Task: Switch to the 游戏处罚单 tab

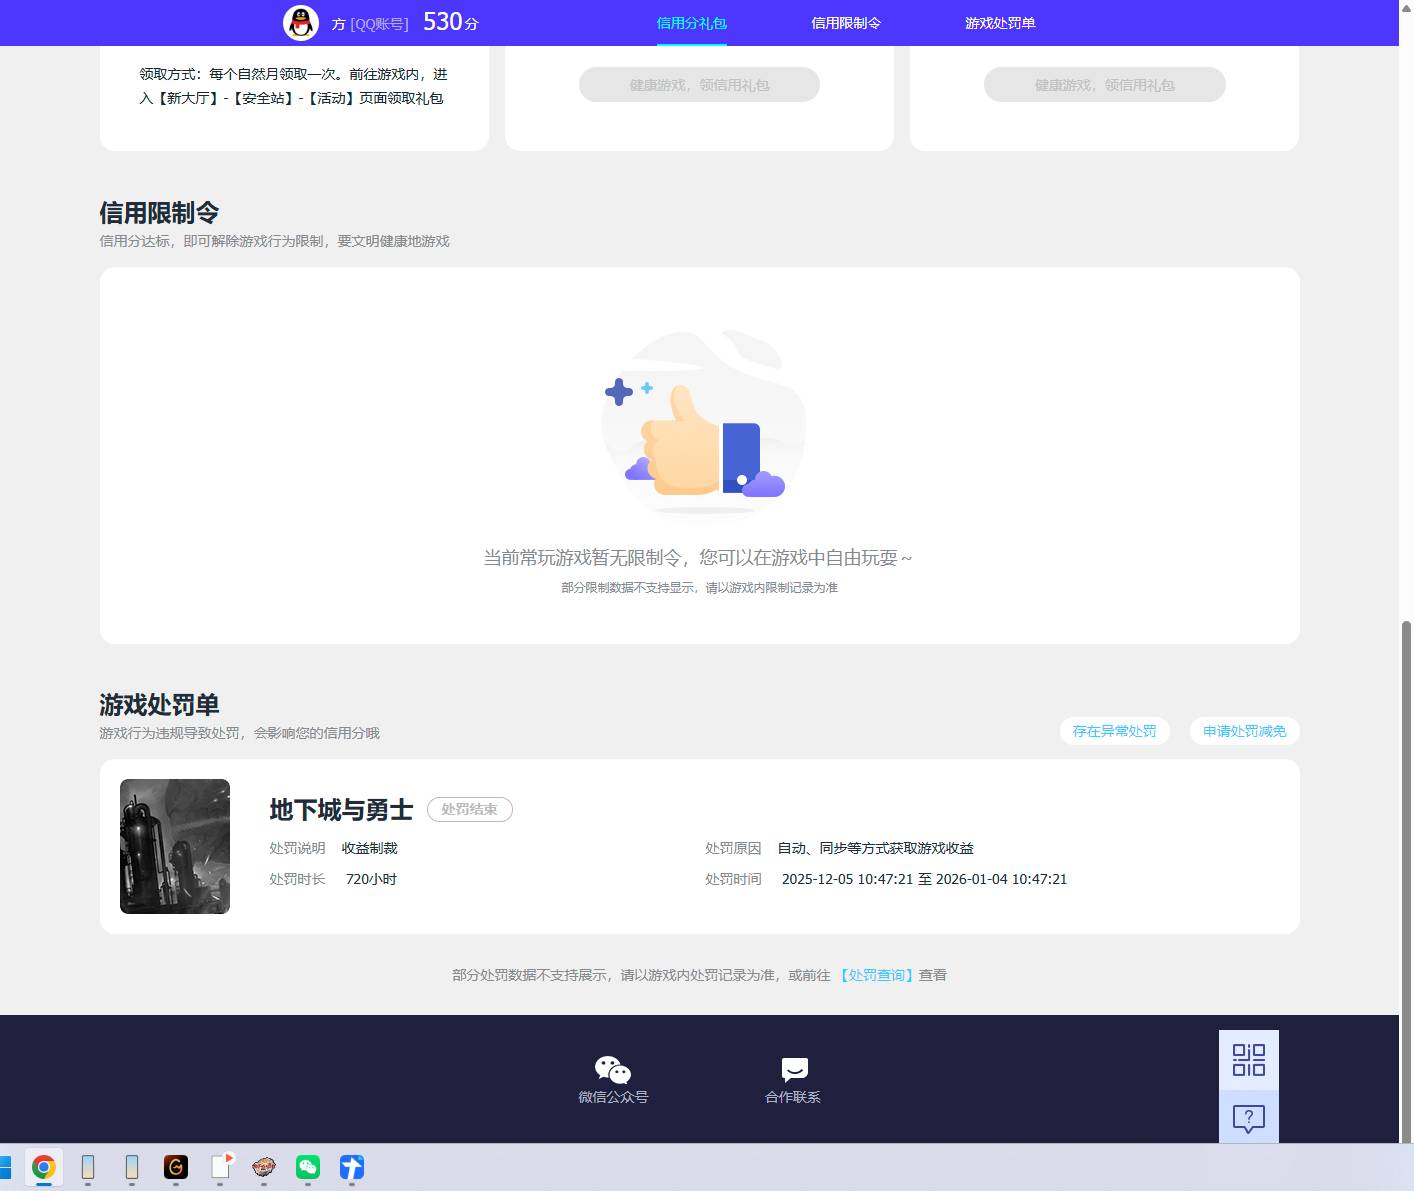Action: tap(1000, 22)
